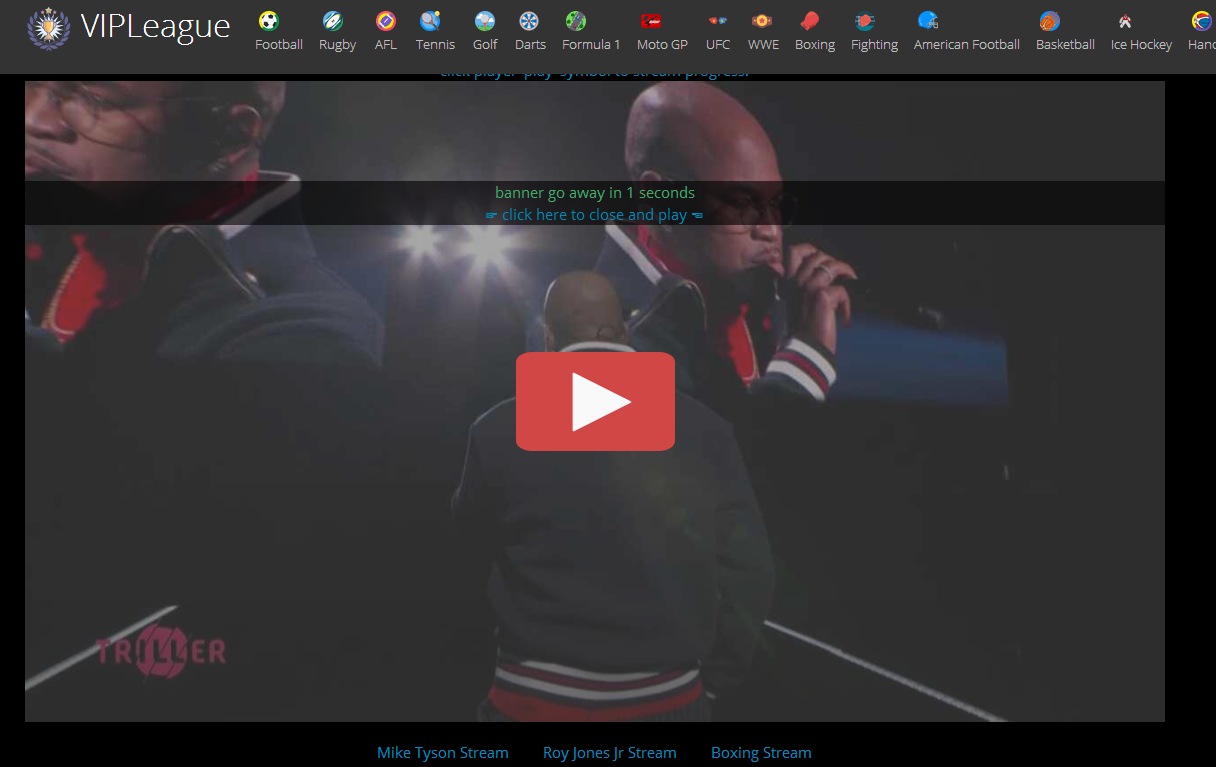Open the Boxing Stream link
Image resolution: width=1216 pixels, height=767 pixels.
tap(761, 753)
